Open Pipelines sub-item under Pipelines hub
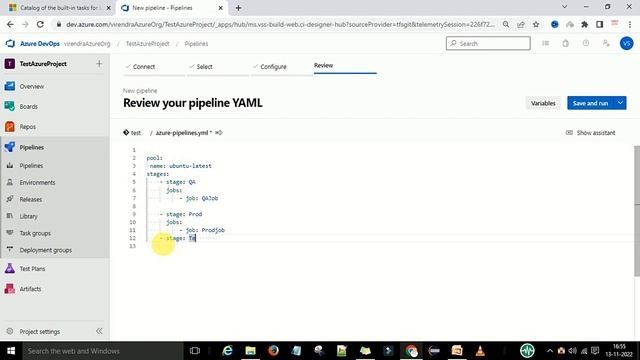This screenshot has width=640, height=360. click(x=31, y=165)
